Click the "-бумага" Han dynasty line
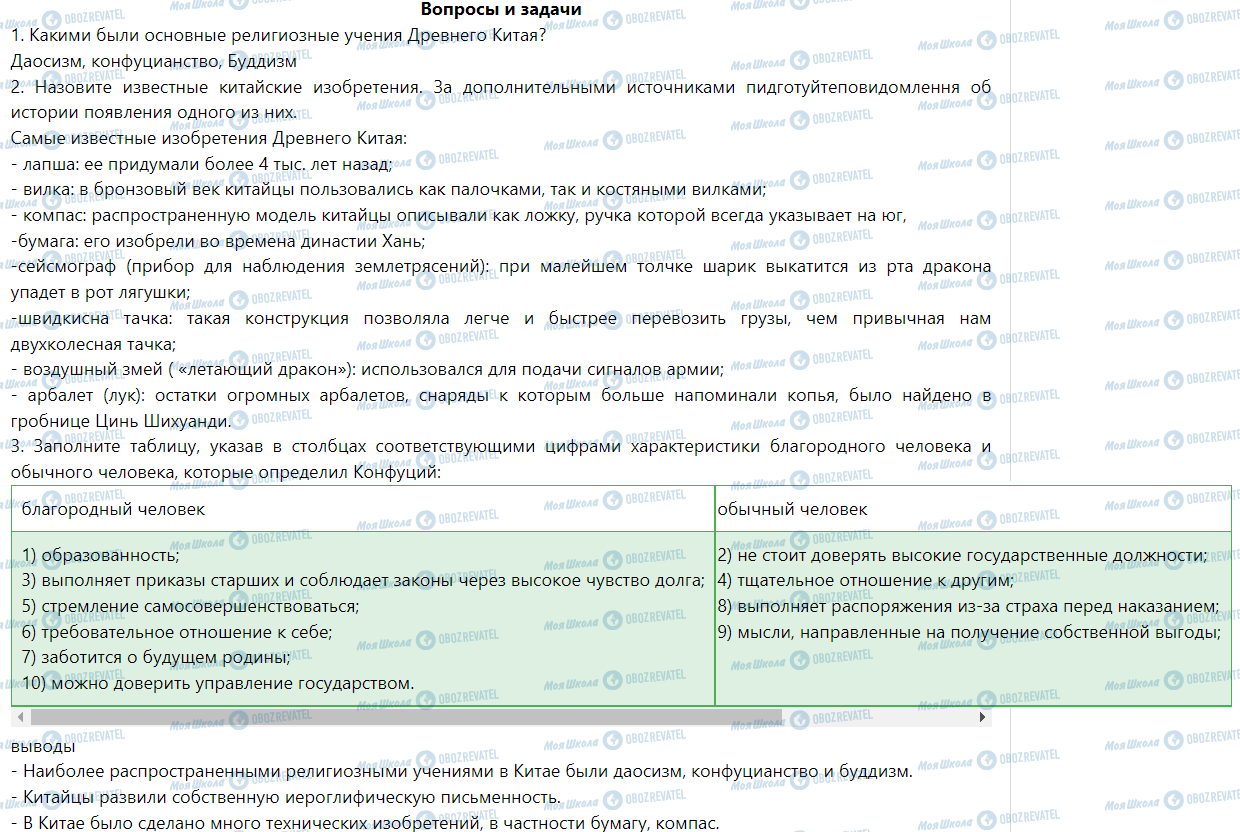The width and height of the screenshot is (1240, 832). point(218,241)
